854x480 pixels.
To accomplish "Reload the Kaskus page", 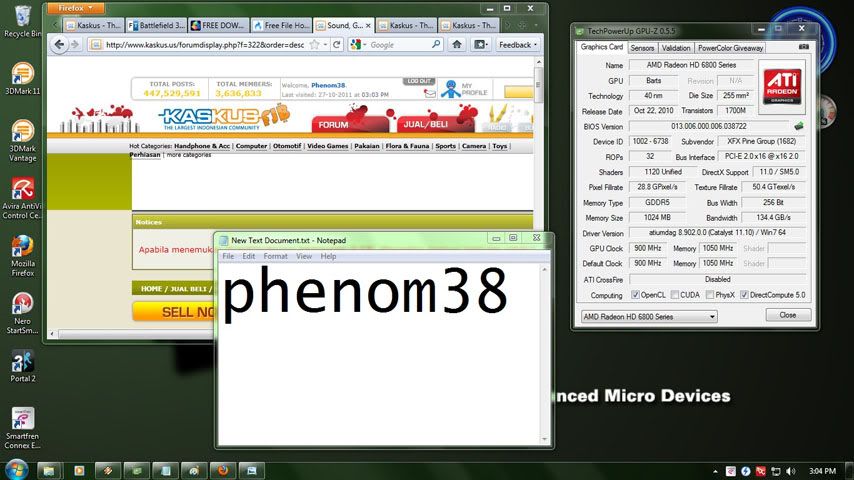I will coord(337,45).
